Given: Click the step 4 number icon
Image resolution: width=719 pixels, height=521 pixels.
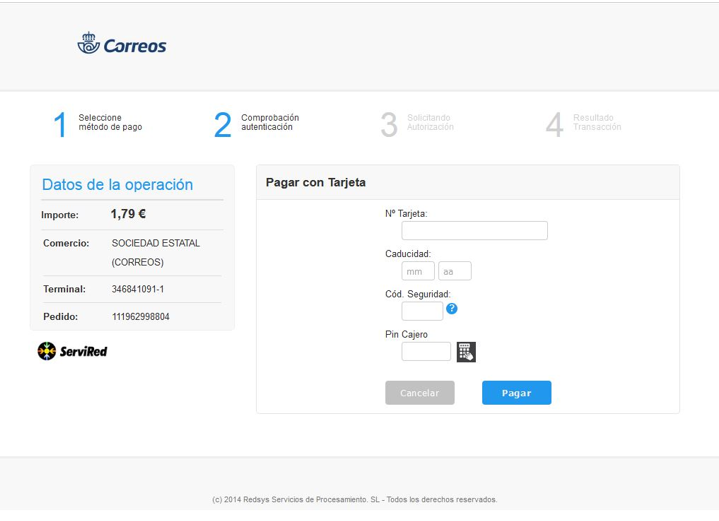Looking at the screenshot, I should (554, 124).
